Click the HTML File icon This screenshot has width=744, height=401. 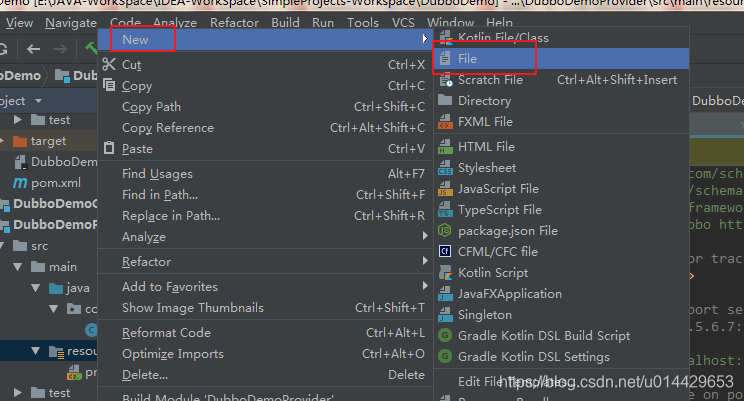[445, 147]
